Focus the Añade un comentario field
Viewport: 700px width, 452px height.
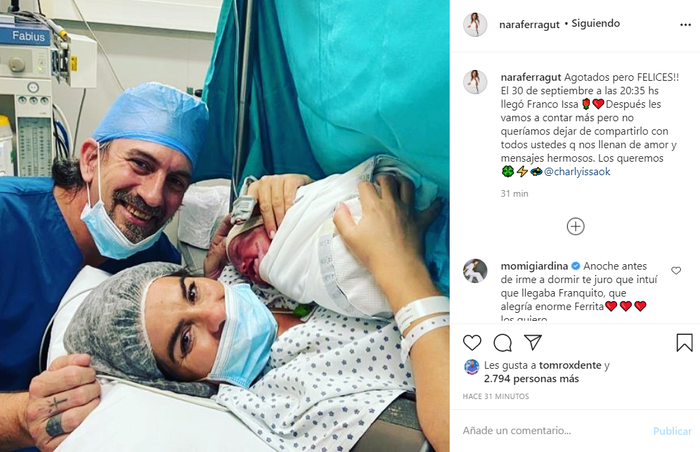click(554, 431)
